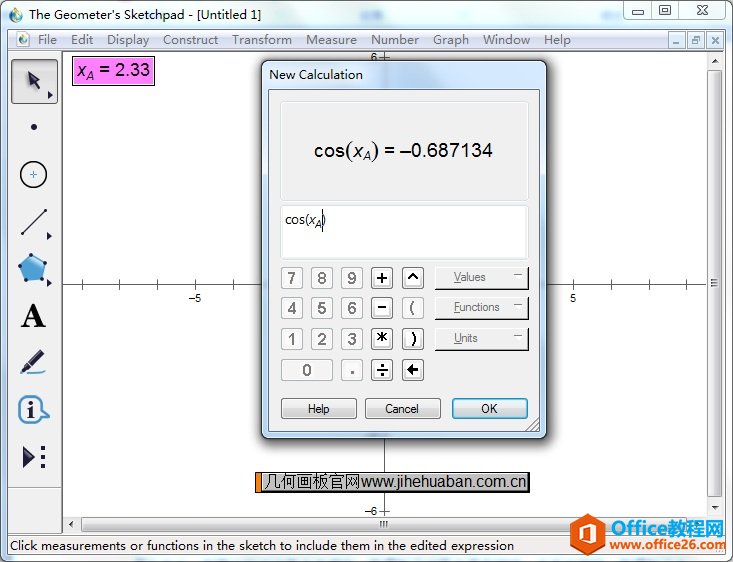Image resolution: width=733 pixels, height=562 pixels.
Task: Click the horizontal scrollbar left arrow
Action: (71, 524)
